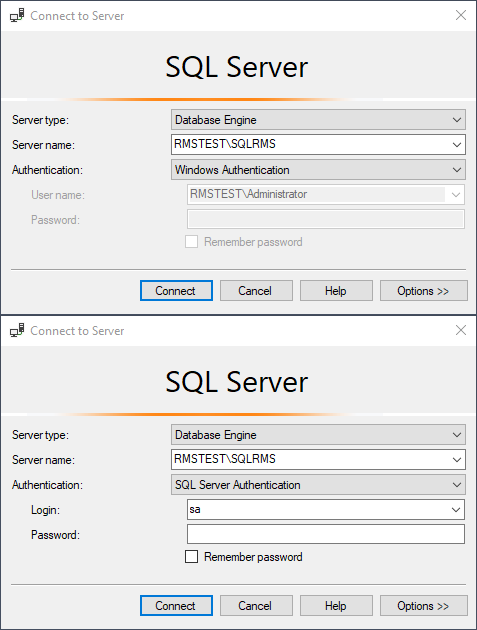Open Login dropdown arrow next to sa

click(456, 510)
